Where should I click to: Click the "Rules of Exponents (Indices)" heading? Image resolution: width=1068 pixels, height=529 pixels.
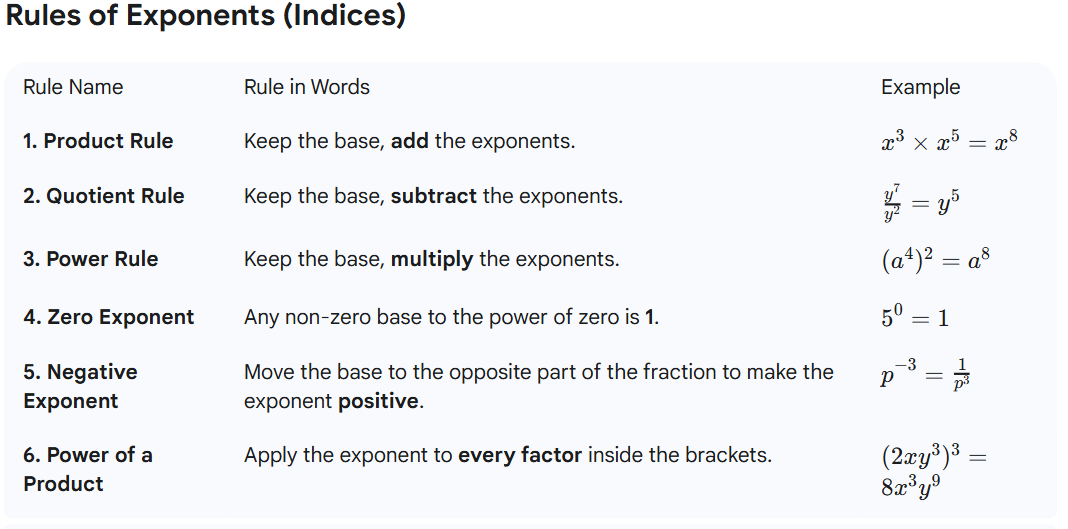pyautogui.click(x=206, y=18)
